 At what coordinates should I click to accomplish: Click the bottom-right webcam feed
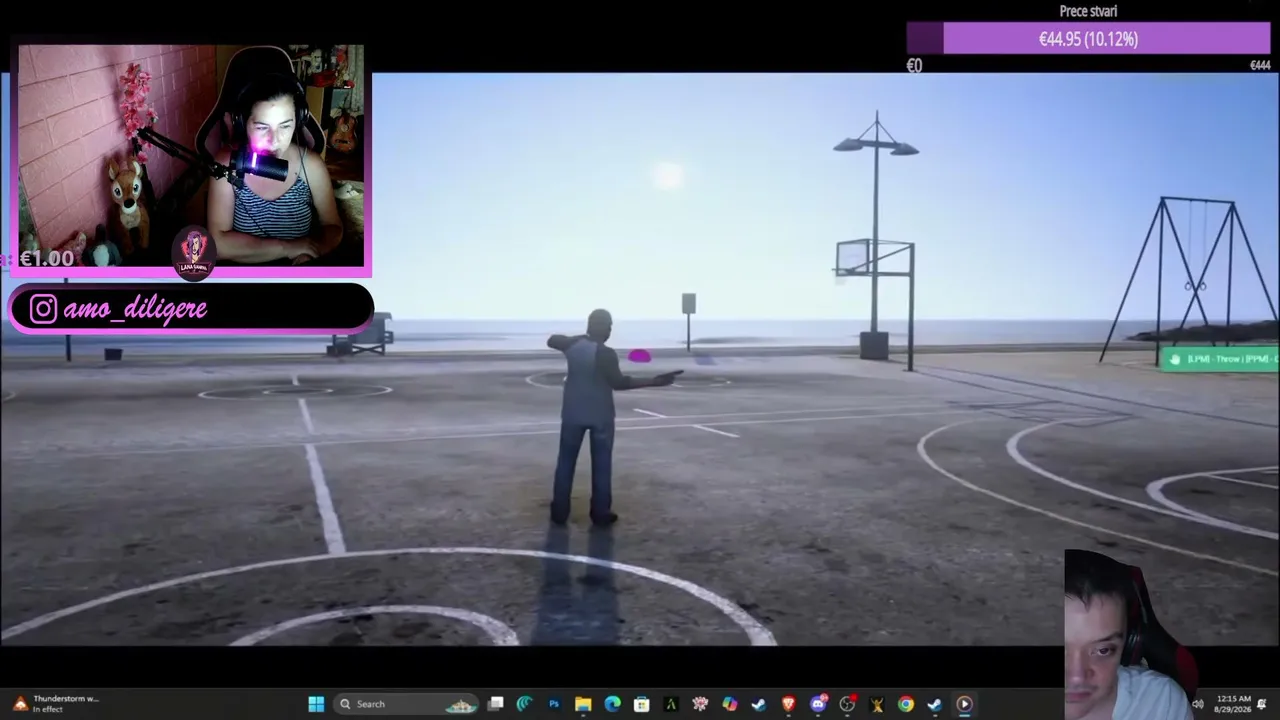[1130, 634]
